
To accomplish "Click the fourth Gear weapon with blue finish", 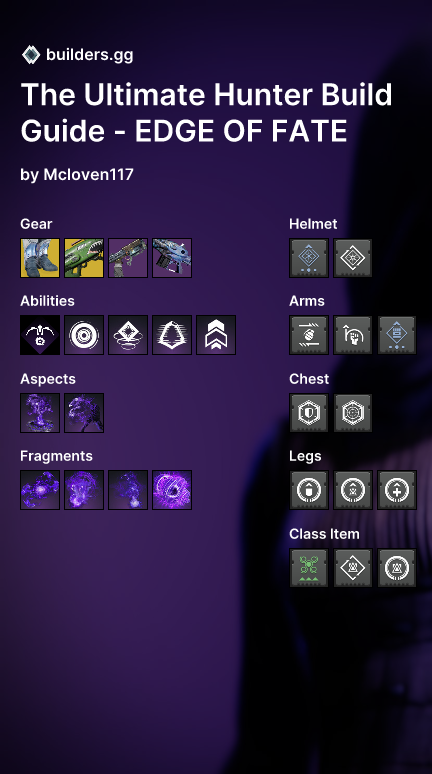I will (x=172, y=258).
